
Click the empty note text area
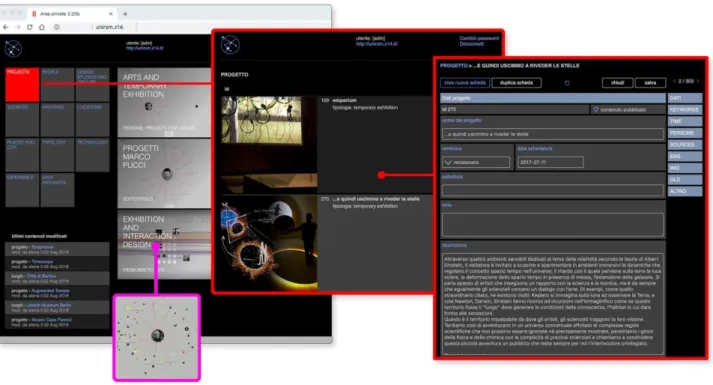(552, 225)
